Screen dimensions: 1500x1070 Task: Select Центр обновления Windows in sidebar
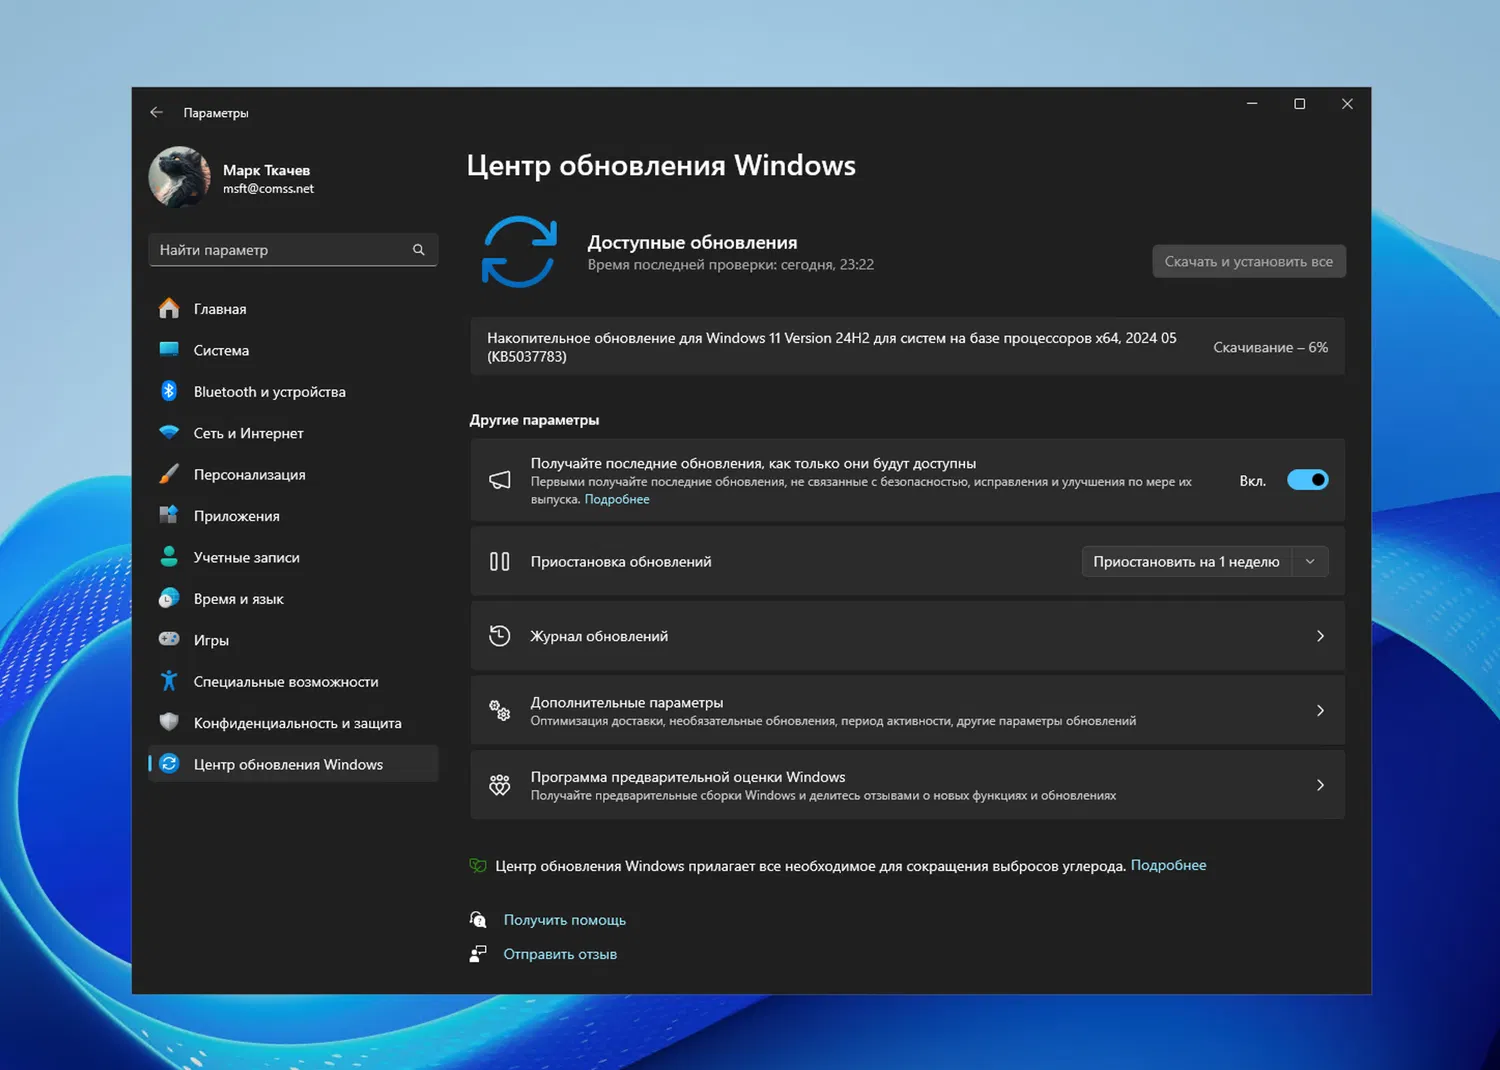293,764
